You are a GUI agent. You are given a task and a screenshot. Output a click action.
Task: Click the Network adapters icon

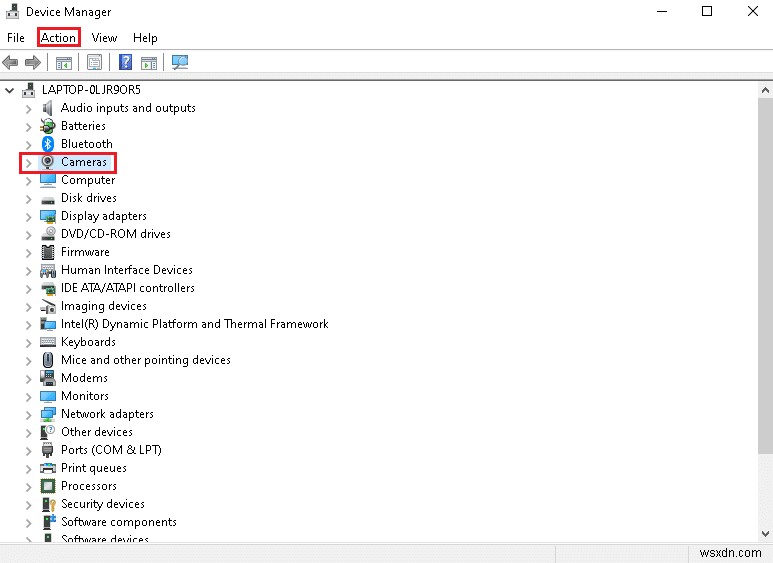[48, 414]
